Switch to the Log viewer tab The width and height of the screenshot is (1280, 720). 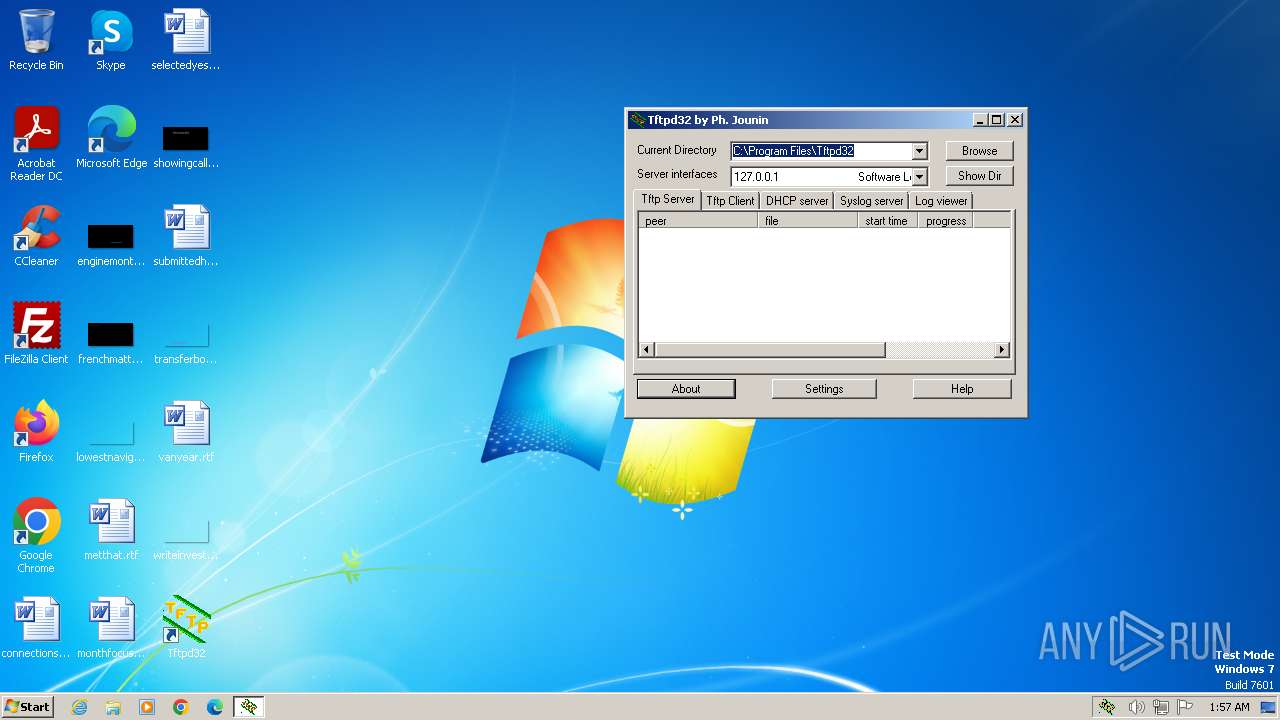tap(941, 201)
